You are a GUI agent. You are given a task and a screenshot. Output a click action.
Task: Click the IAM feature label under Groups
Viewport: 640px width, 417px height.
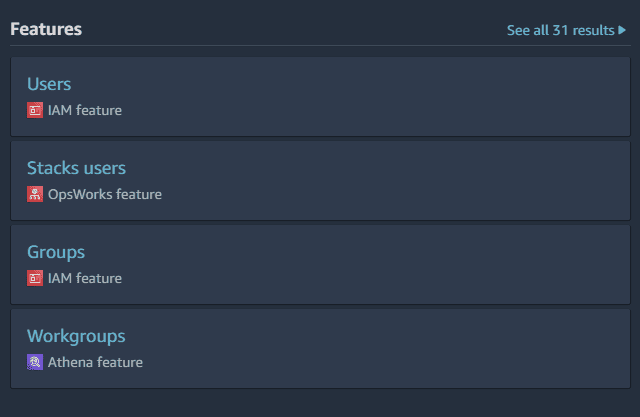[85, 278]
